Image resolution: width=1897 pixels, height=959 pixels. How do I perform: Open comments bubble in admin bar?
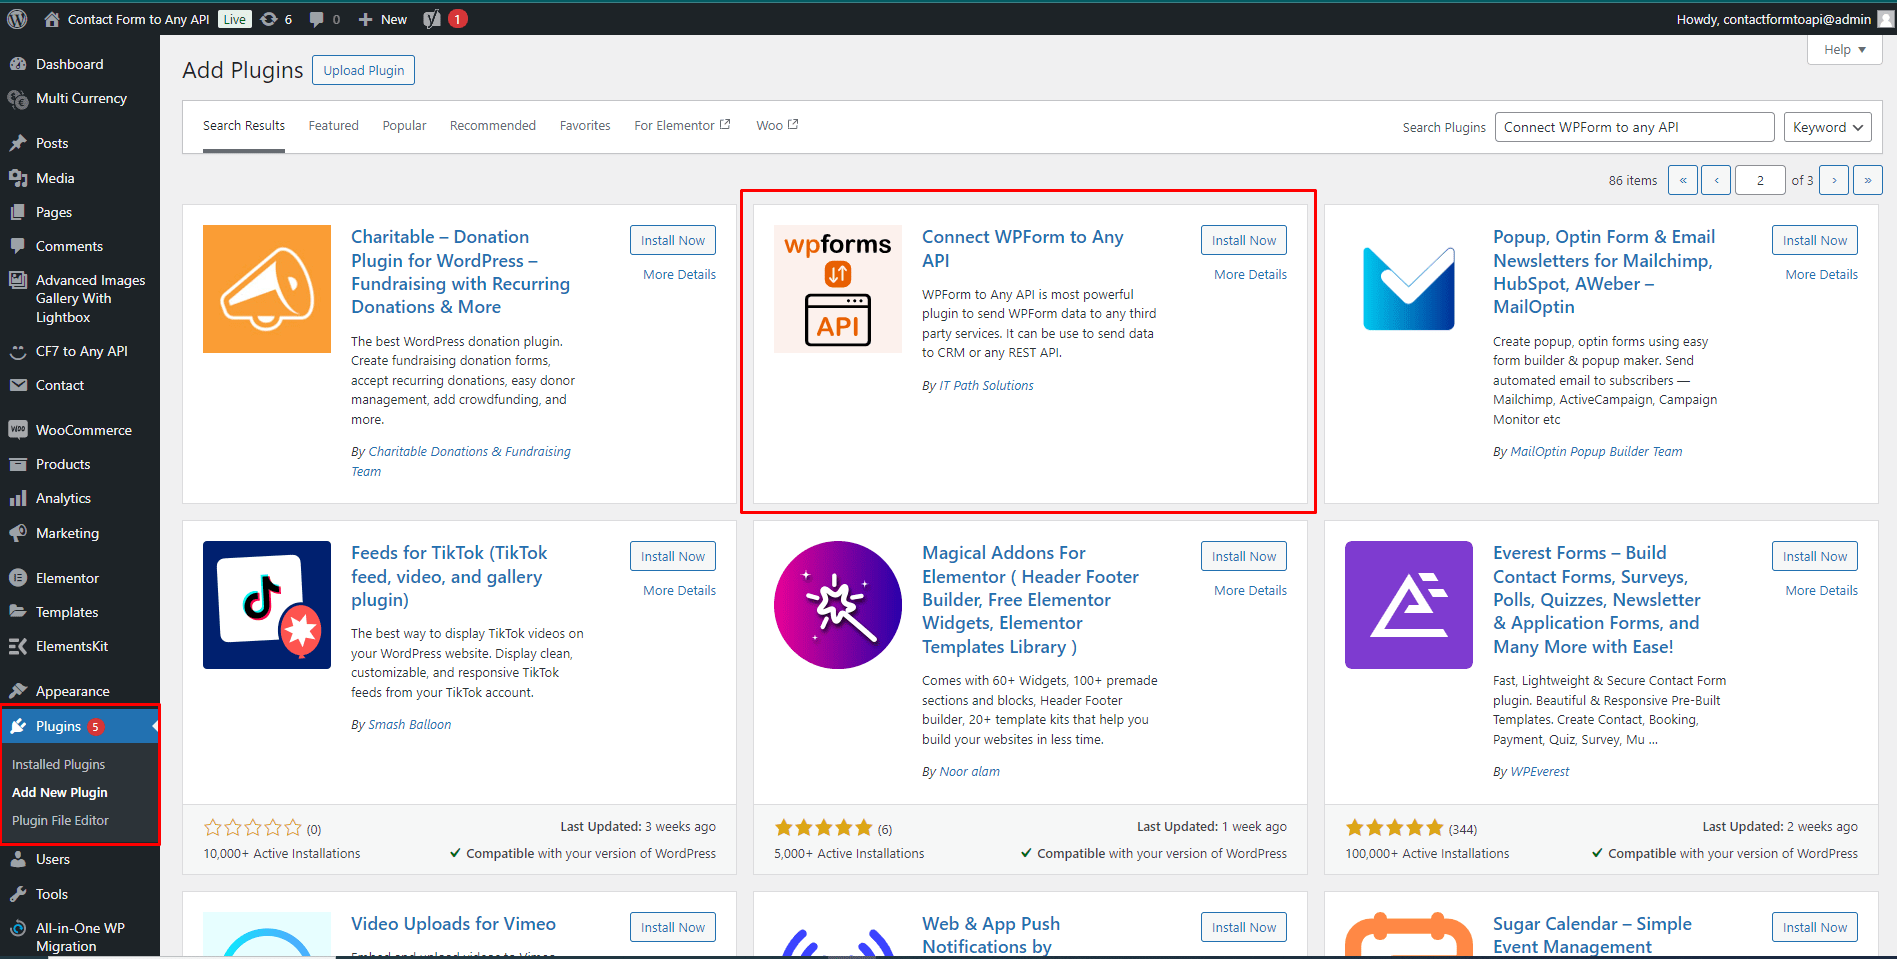click(x=325, y=19)
